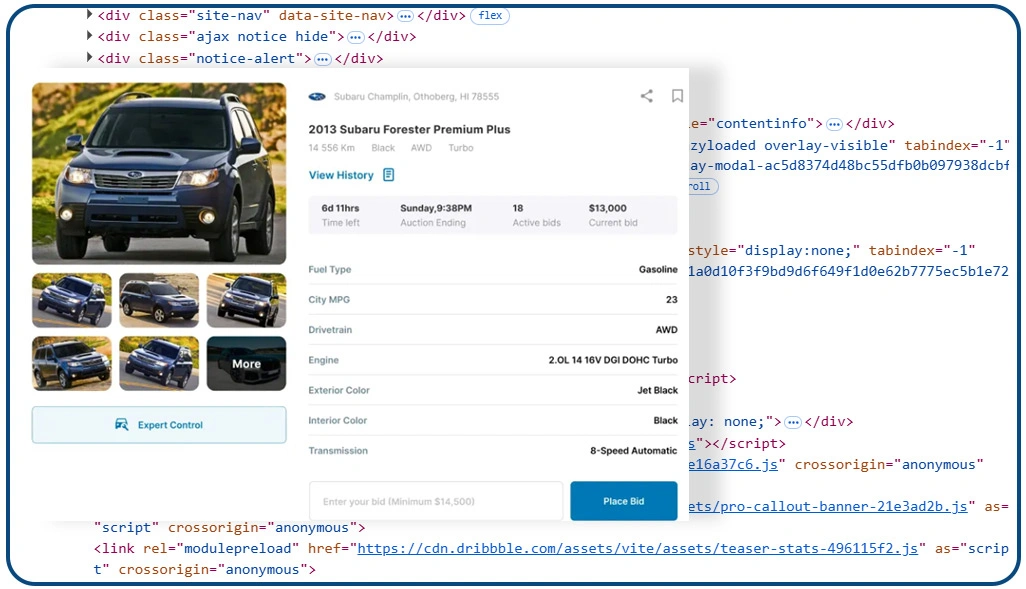The height and width of the screenshot is (589, 1026).
Task: Click the Sunday,9:38PM auction ending value
Action: [436, 208]
